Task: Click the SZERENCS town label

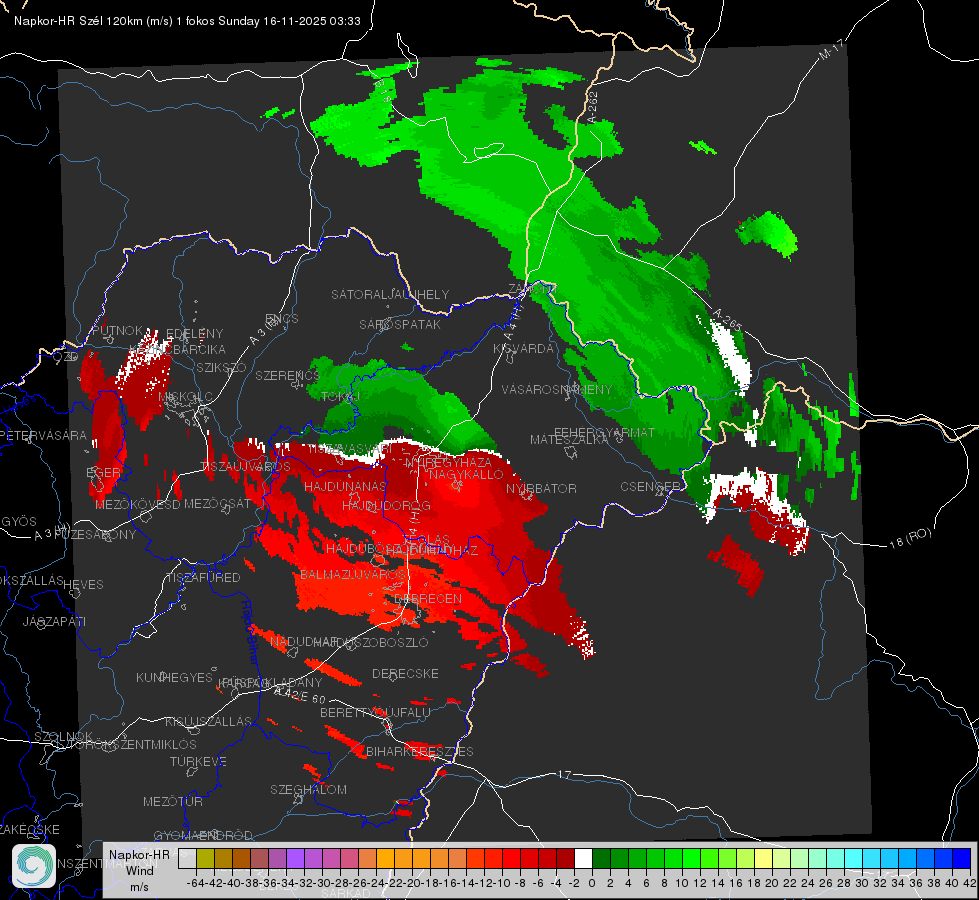Action: click(287, 375)
